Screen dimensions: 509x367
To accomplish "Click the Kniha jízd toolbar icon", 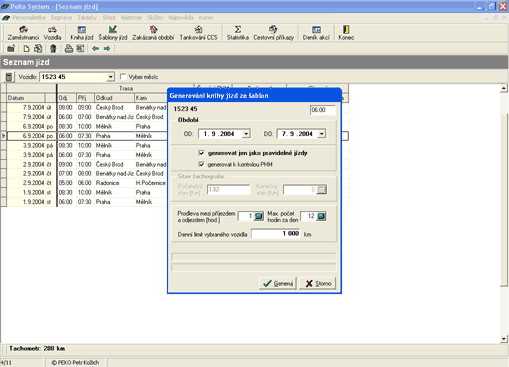I will coord(82,33).
